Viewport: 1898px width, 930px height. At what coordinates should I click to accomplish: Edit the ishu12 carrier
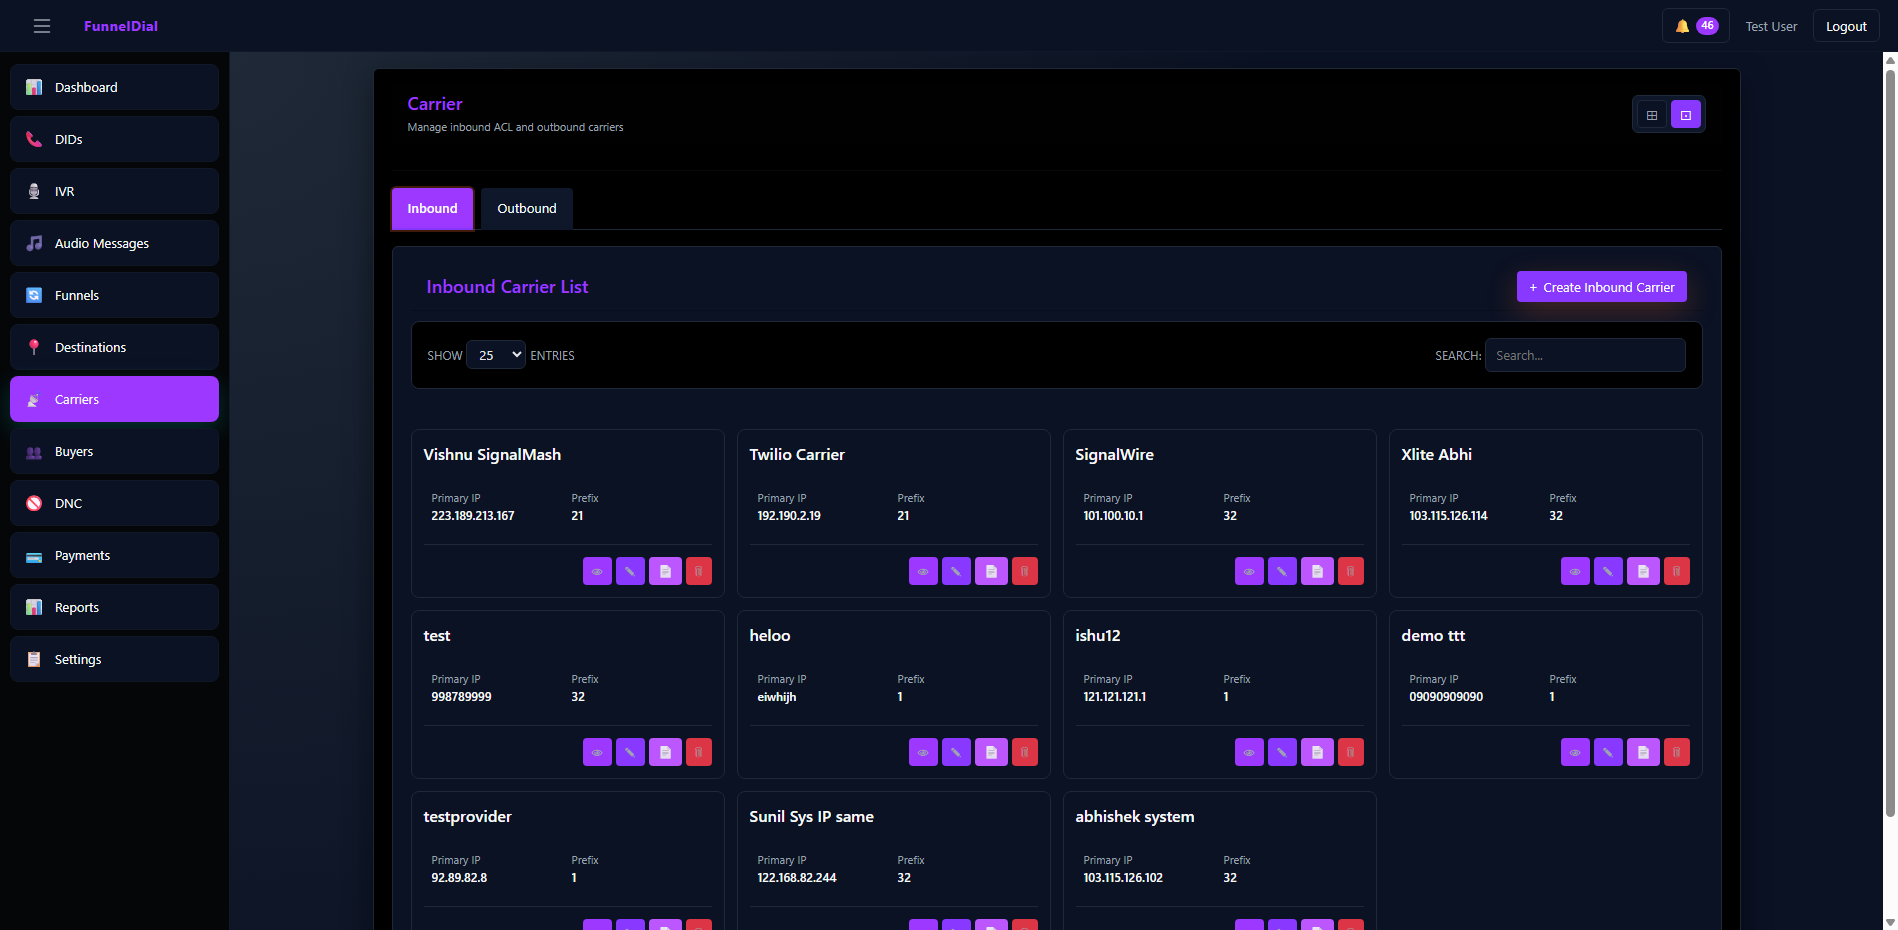click(1282, 752)
